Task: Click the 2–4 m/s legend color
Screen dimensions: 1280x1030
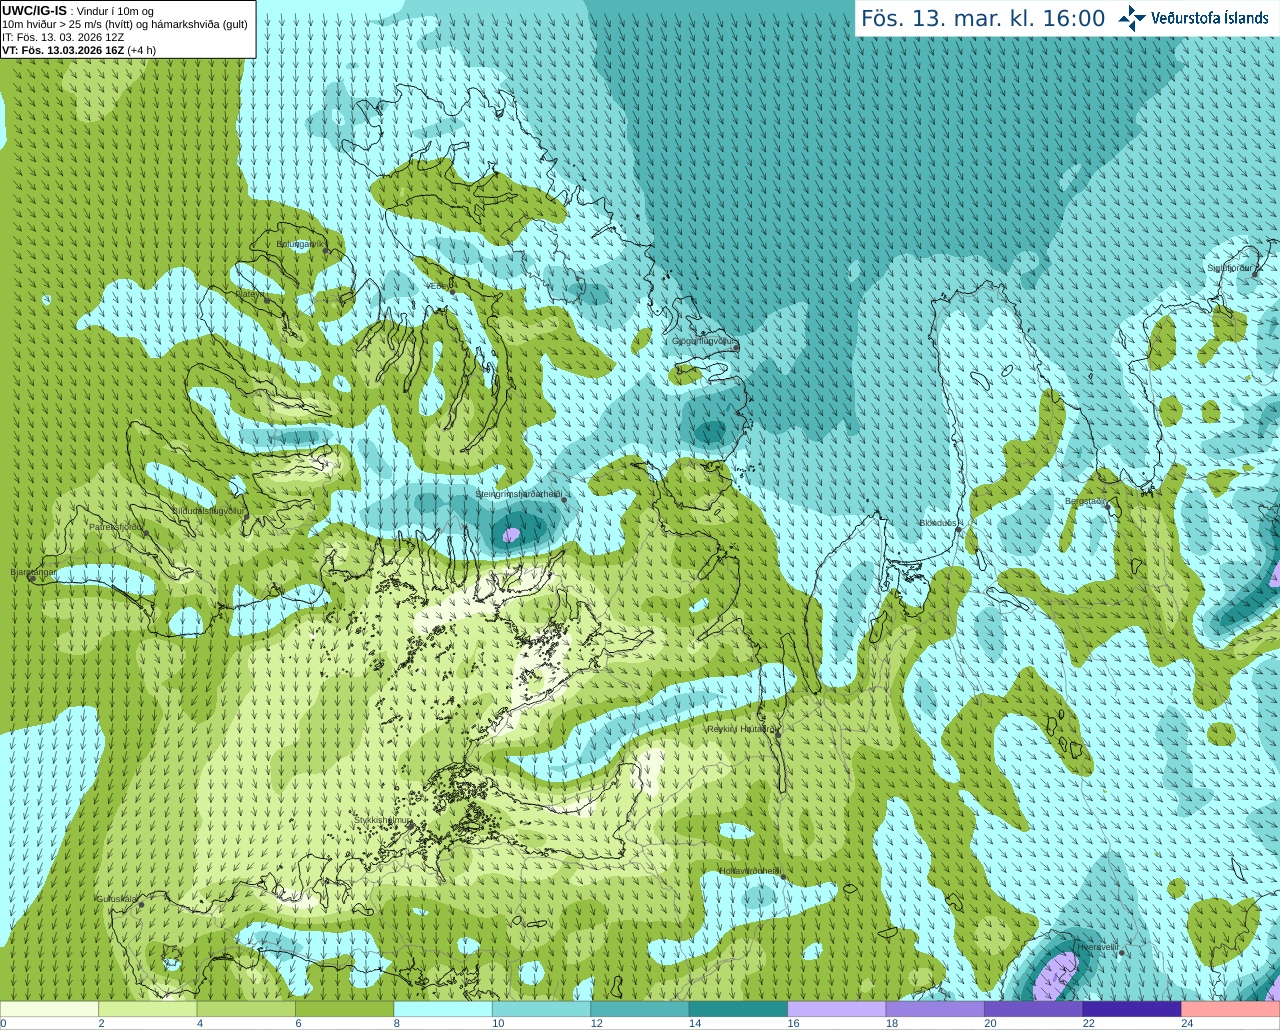Action: coord(147,1009)
